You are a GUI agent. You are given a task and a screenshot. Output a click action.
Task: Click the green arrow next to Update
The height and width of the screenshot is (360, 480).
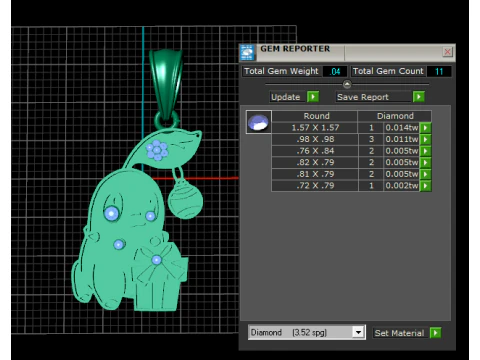click(313, 97)
